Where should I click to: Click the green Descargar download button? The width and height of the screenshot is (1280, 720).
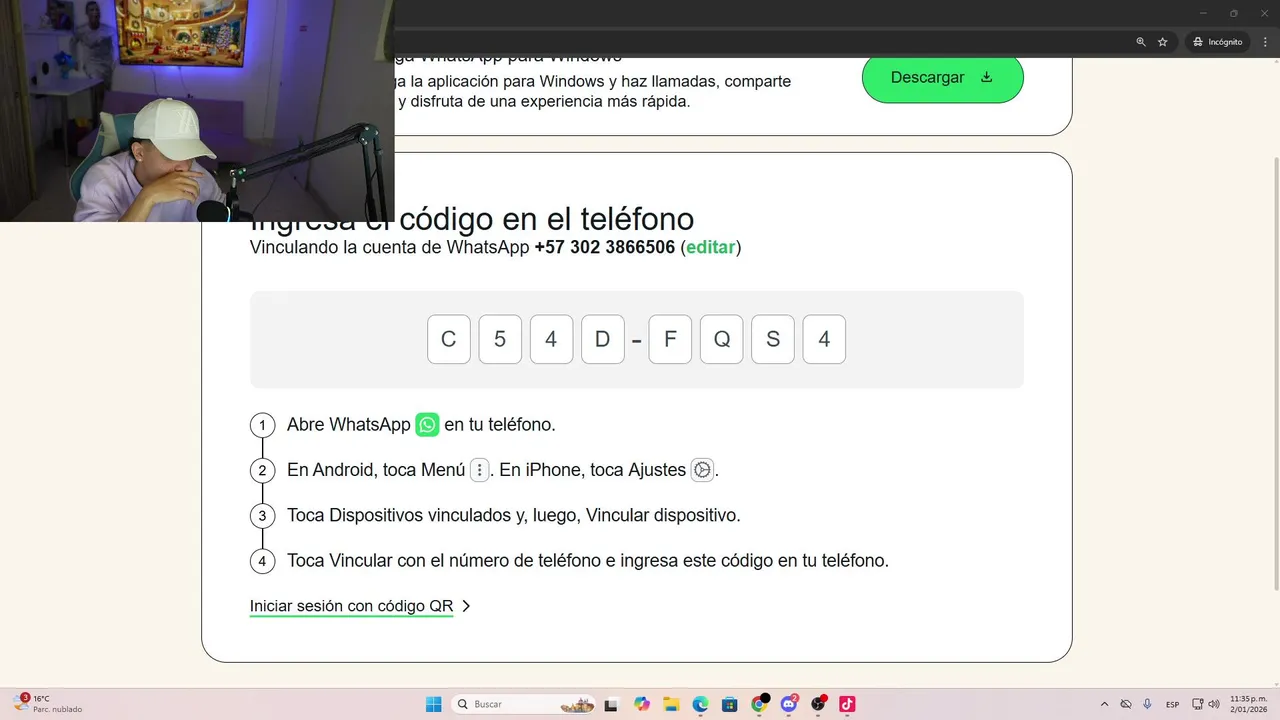click(942, 78)
